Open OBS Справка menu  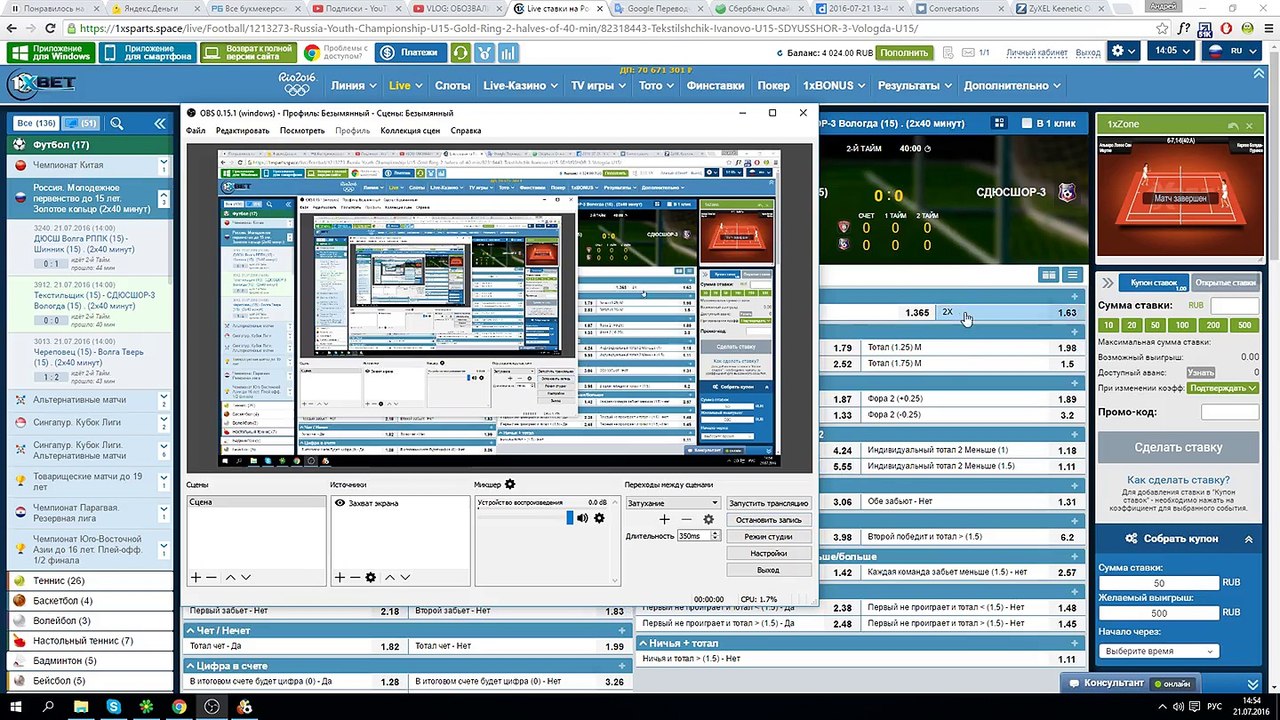(466, 131)
